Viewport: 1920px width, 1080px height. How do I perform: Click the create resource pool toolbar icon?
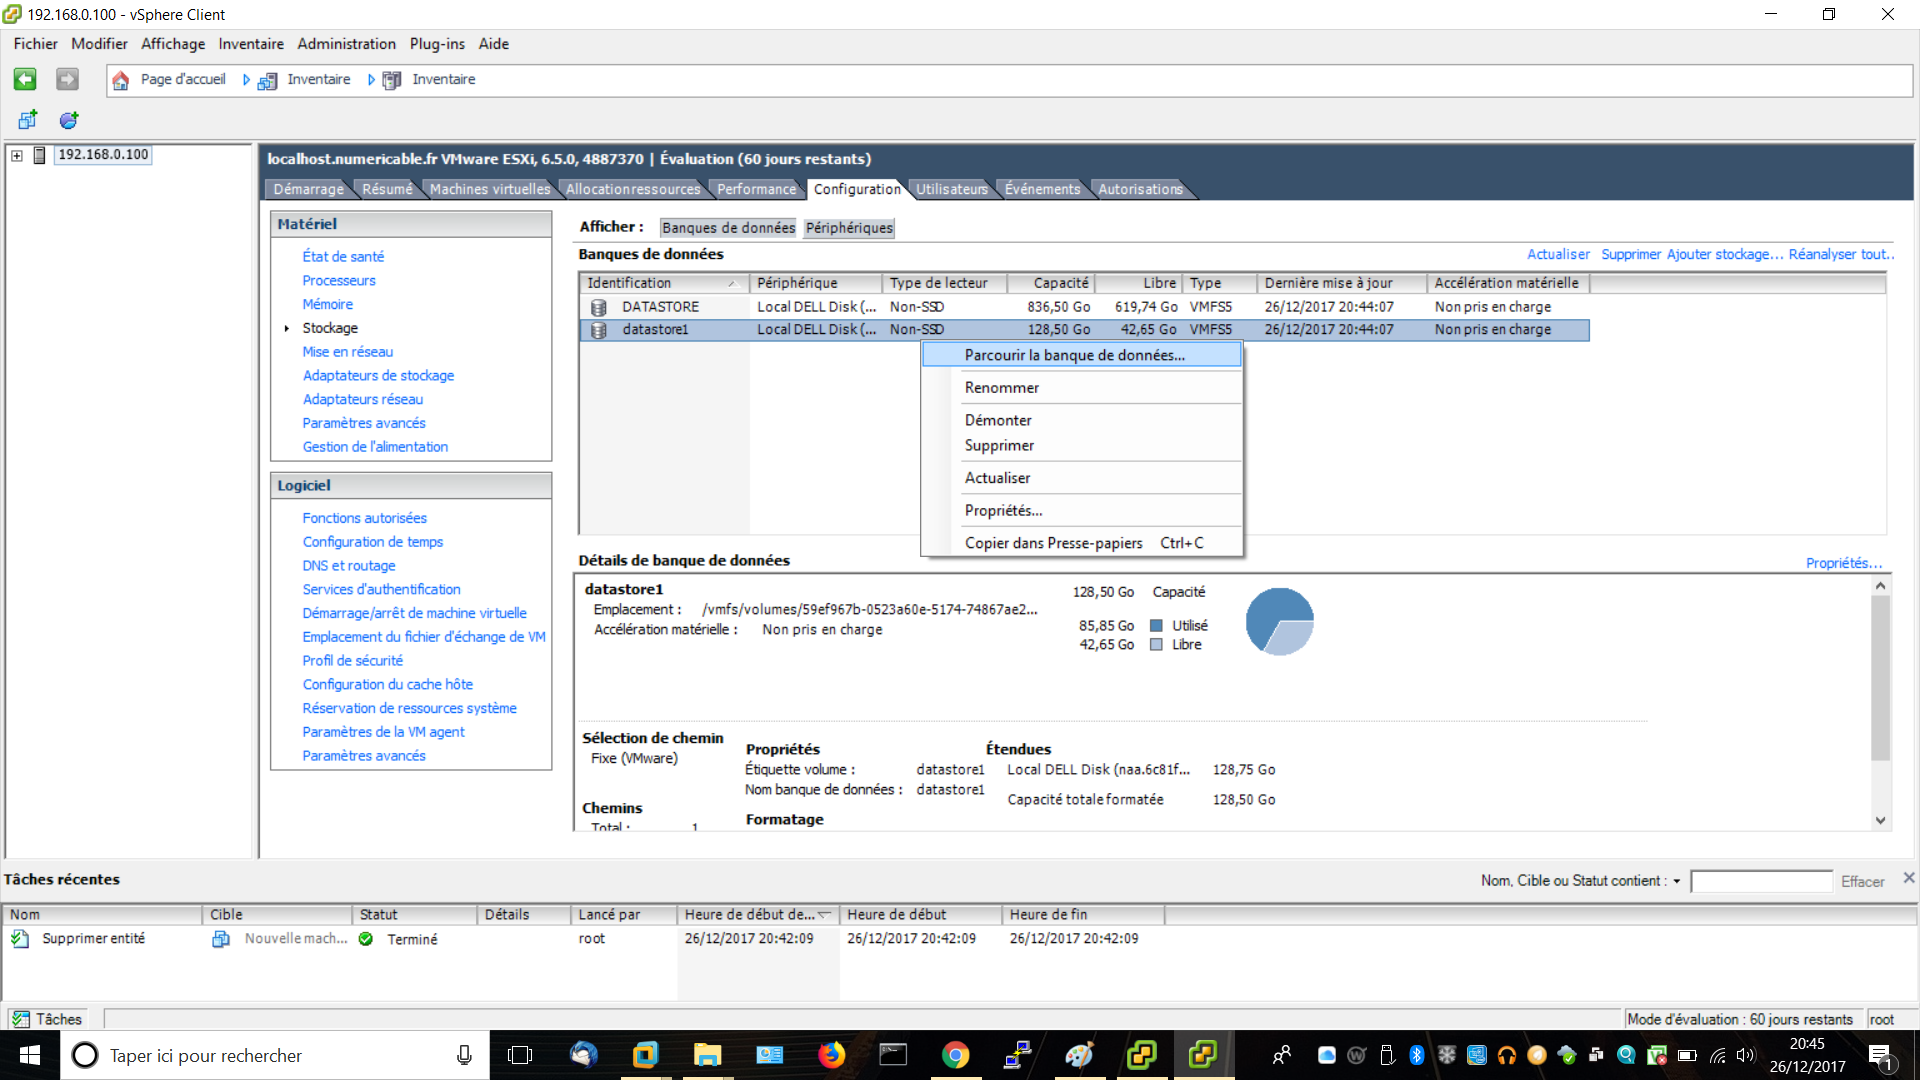69,120
